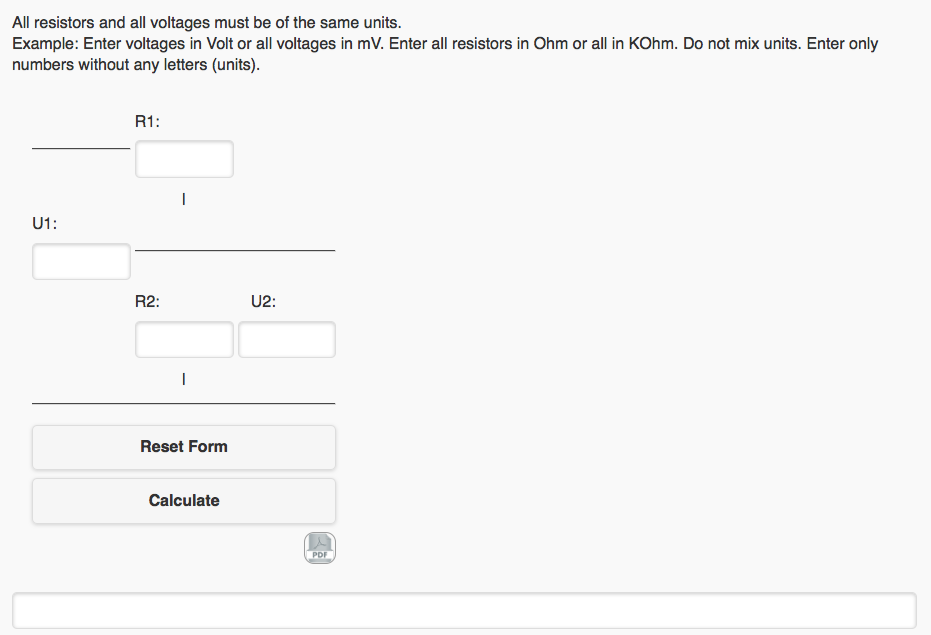Click the "R1:" label
Viewport: 931px width, 635px height.
click(147, 122)
